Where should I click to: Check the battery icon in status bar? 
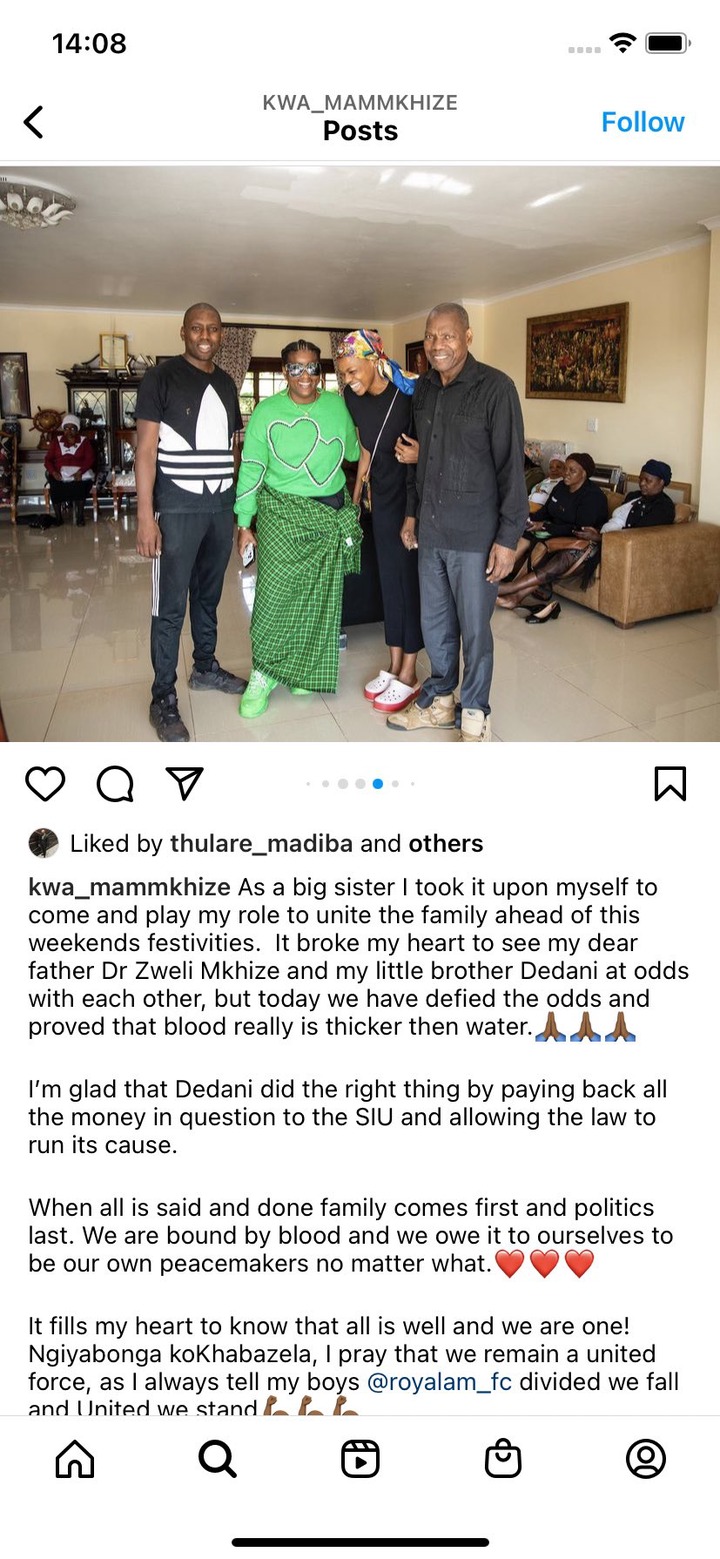[667, 44]
